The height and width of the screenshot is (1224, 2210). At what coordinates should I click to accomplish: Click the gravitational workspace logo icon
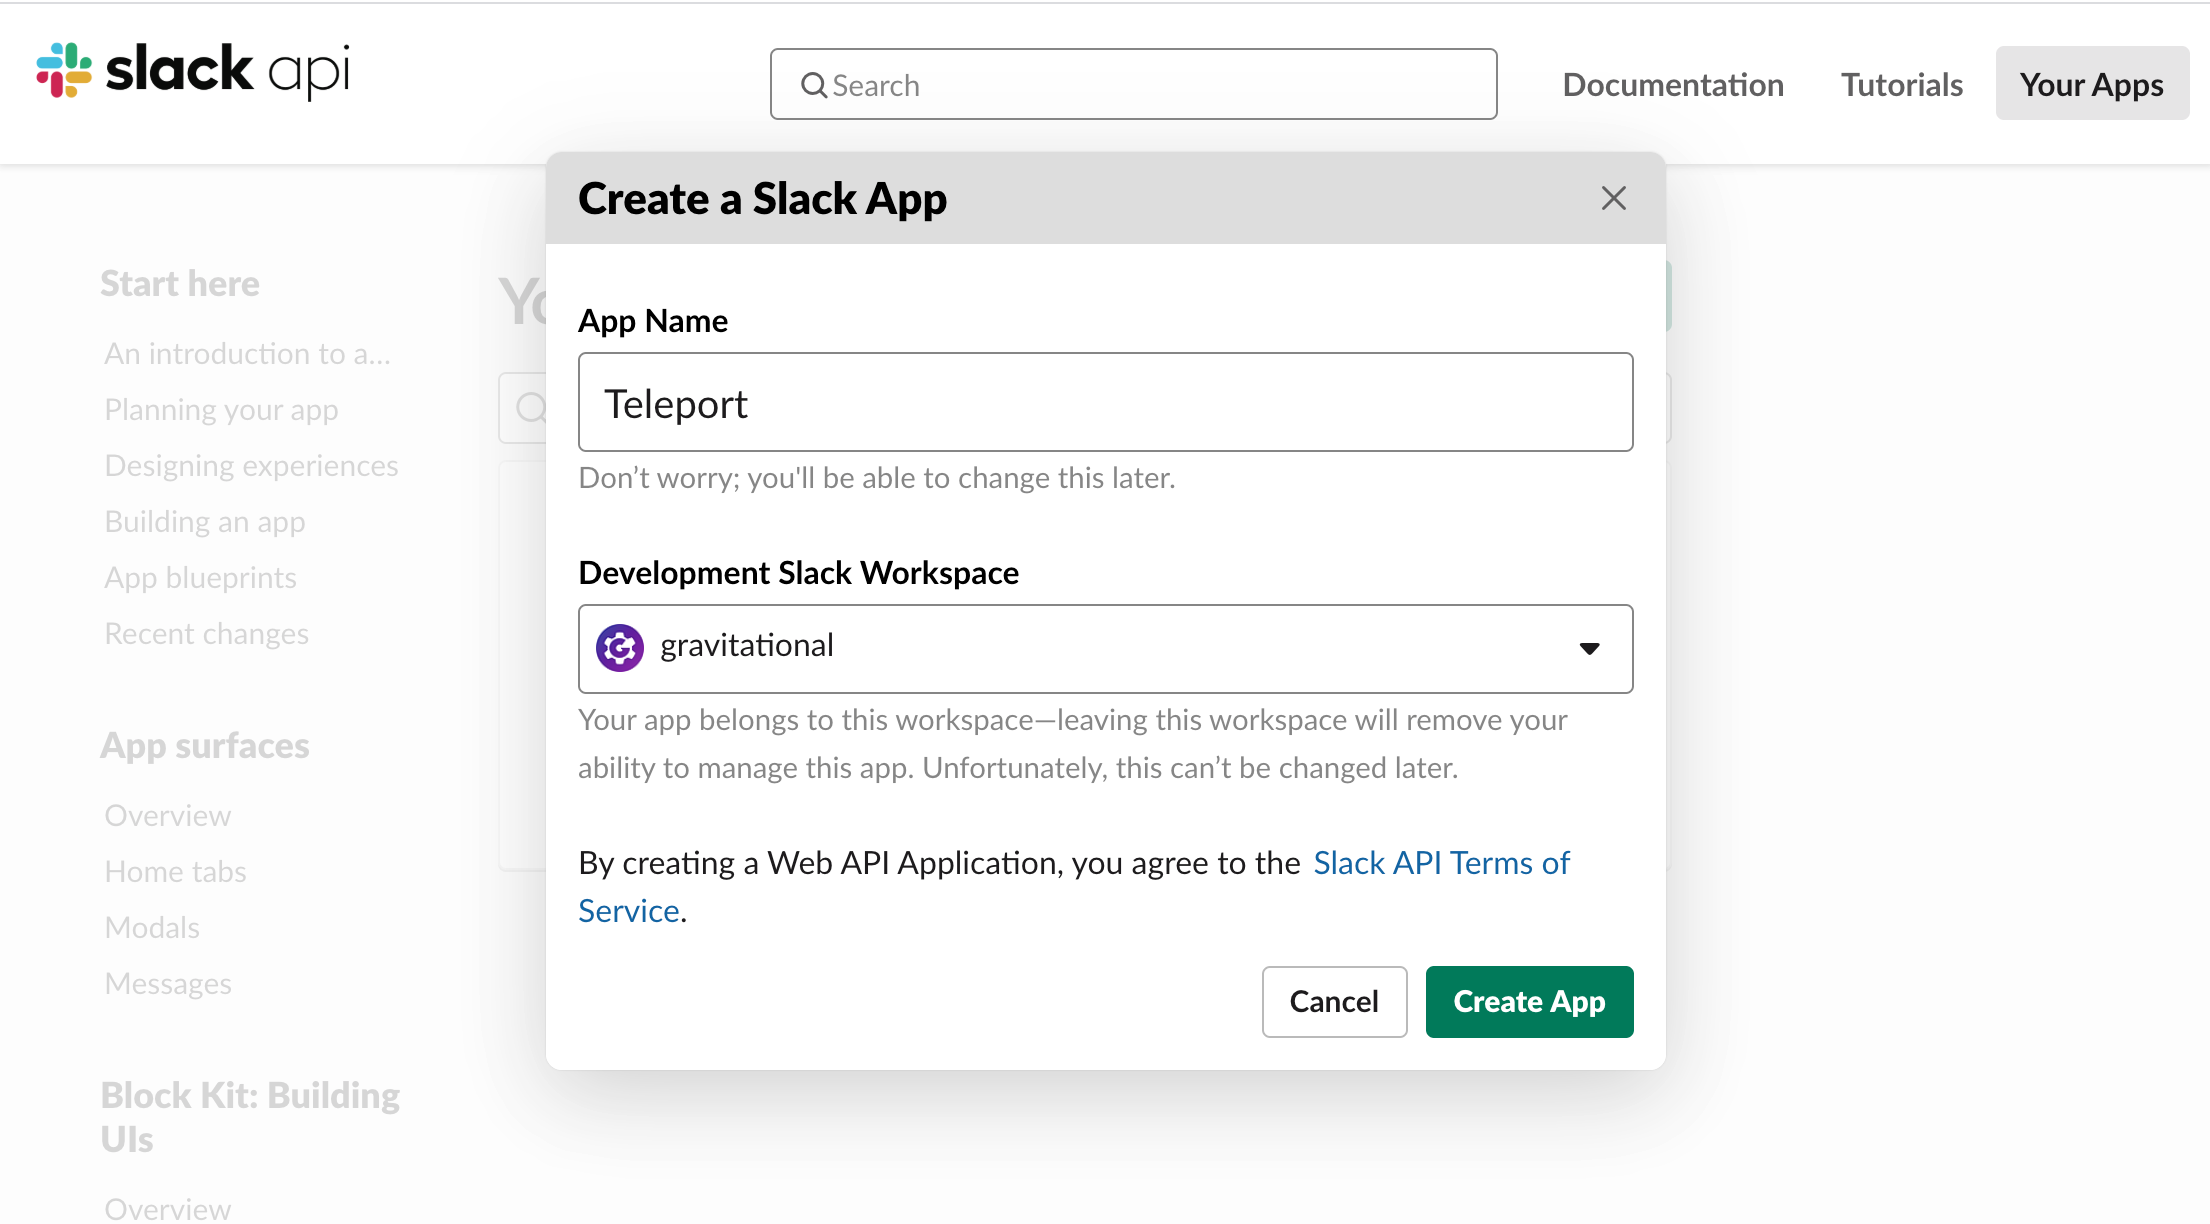(x=621, y=647)
